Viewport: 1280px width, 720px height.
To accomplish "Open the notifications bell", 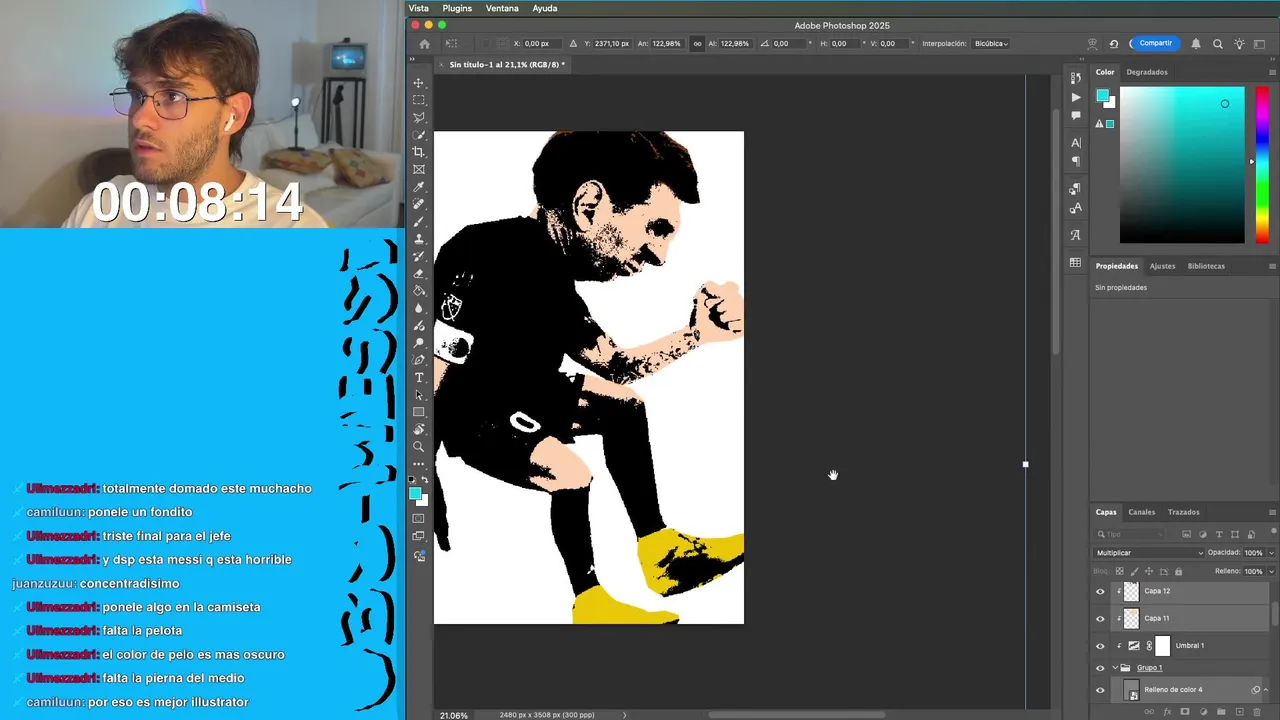I will coord(1196,44).
